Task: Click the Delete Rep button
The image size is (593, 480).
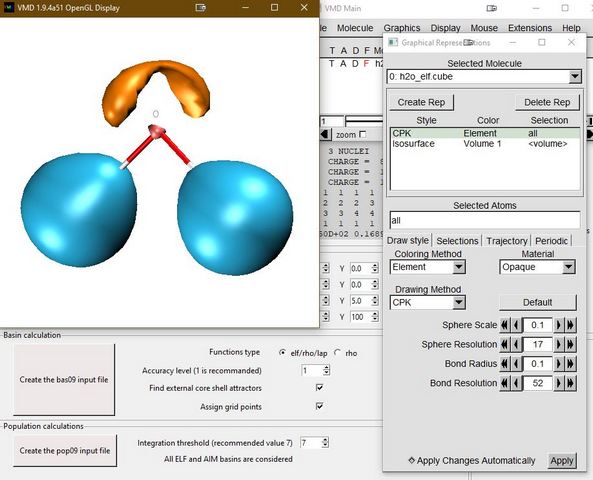Action: tap(547, 103)
